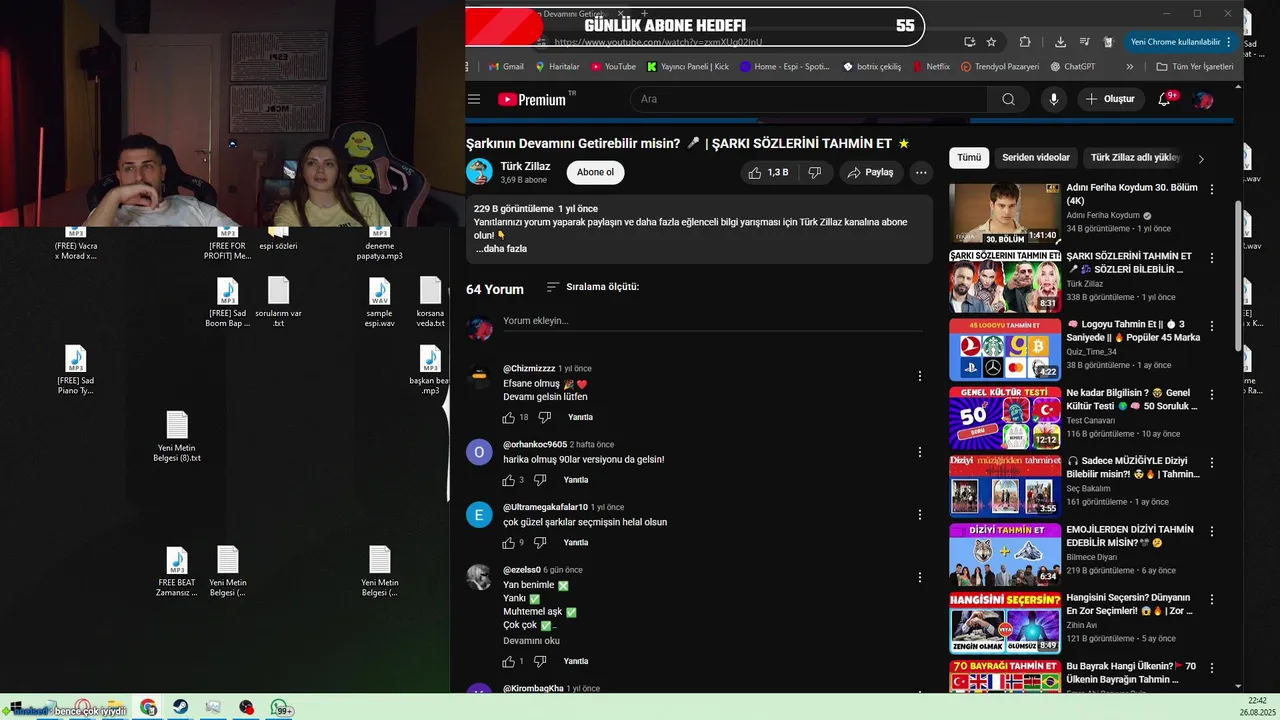This screenshot has height=720, width=1280.
Task: Select sorularım var .txt desktop file
Action: click(278, 303)
